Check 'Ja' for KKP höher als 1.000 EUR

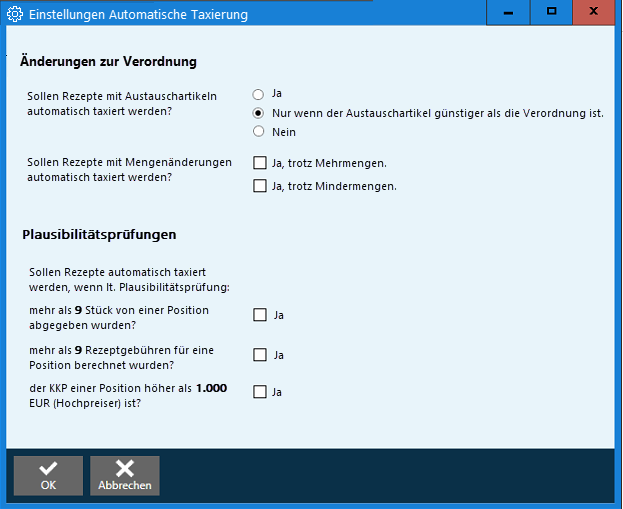[x=260, y=392]
